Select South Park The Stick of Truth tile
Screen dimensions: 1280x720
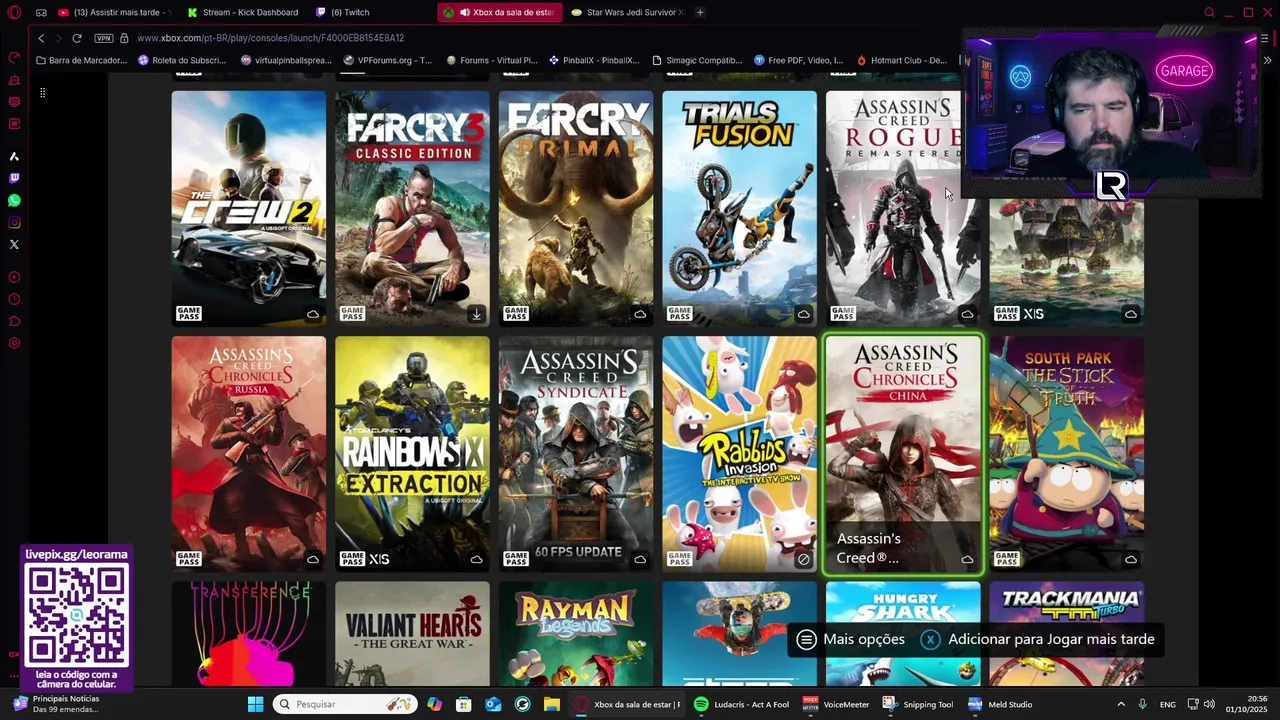pyautogui.click(x=1067, y=453)
